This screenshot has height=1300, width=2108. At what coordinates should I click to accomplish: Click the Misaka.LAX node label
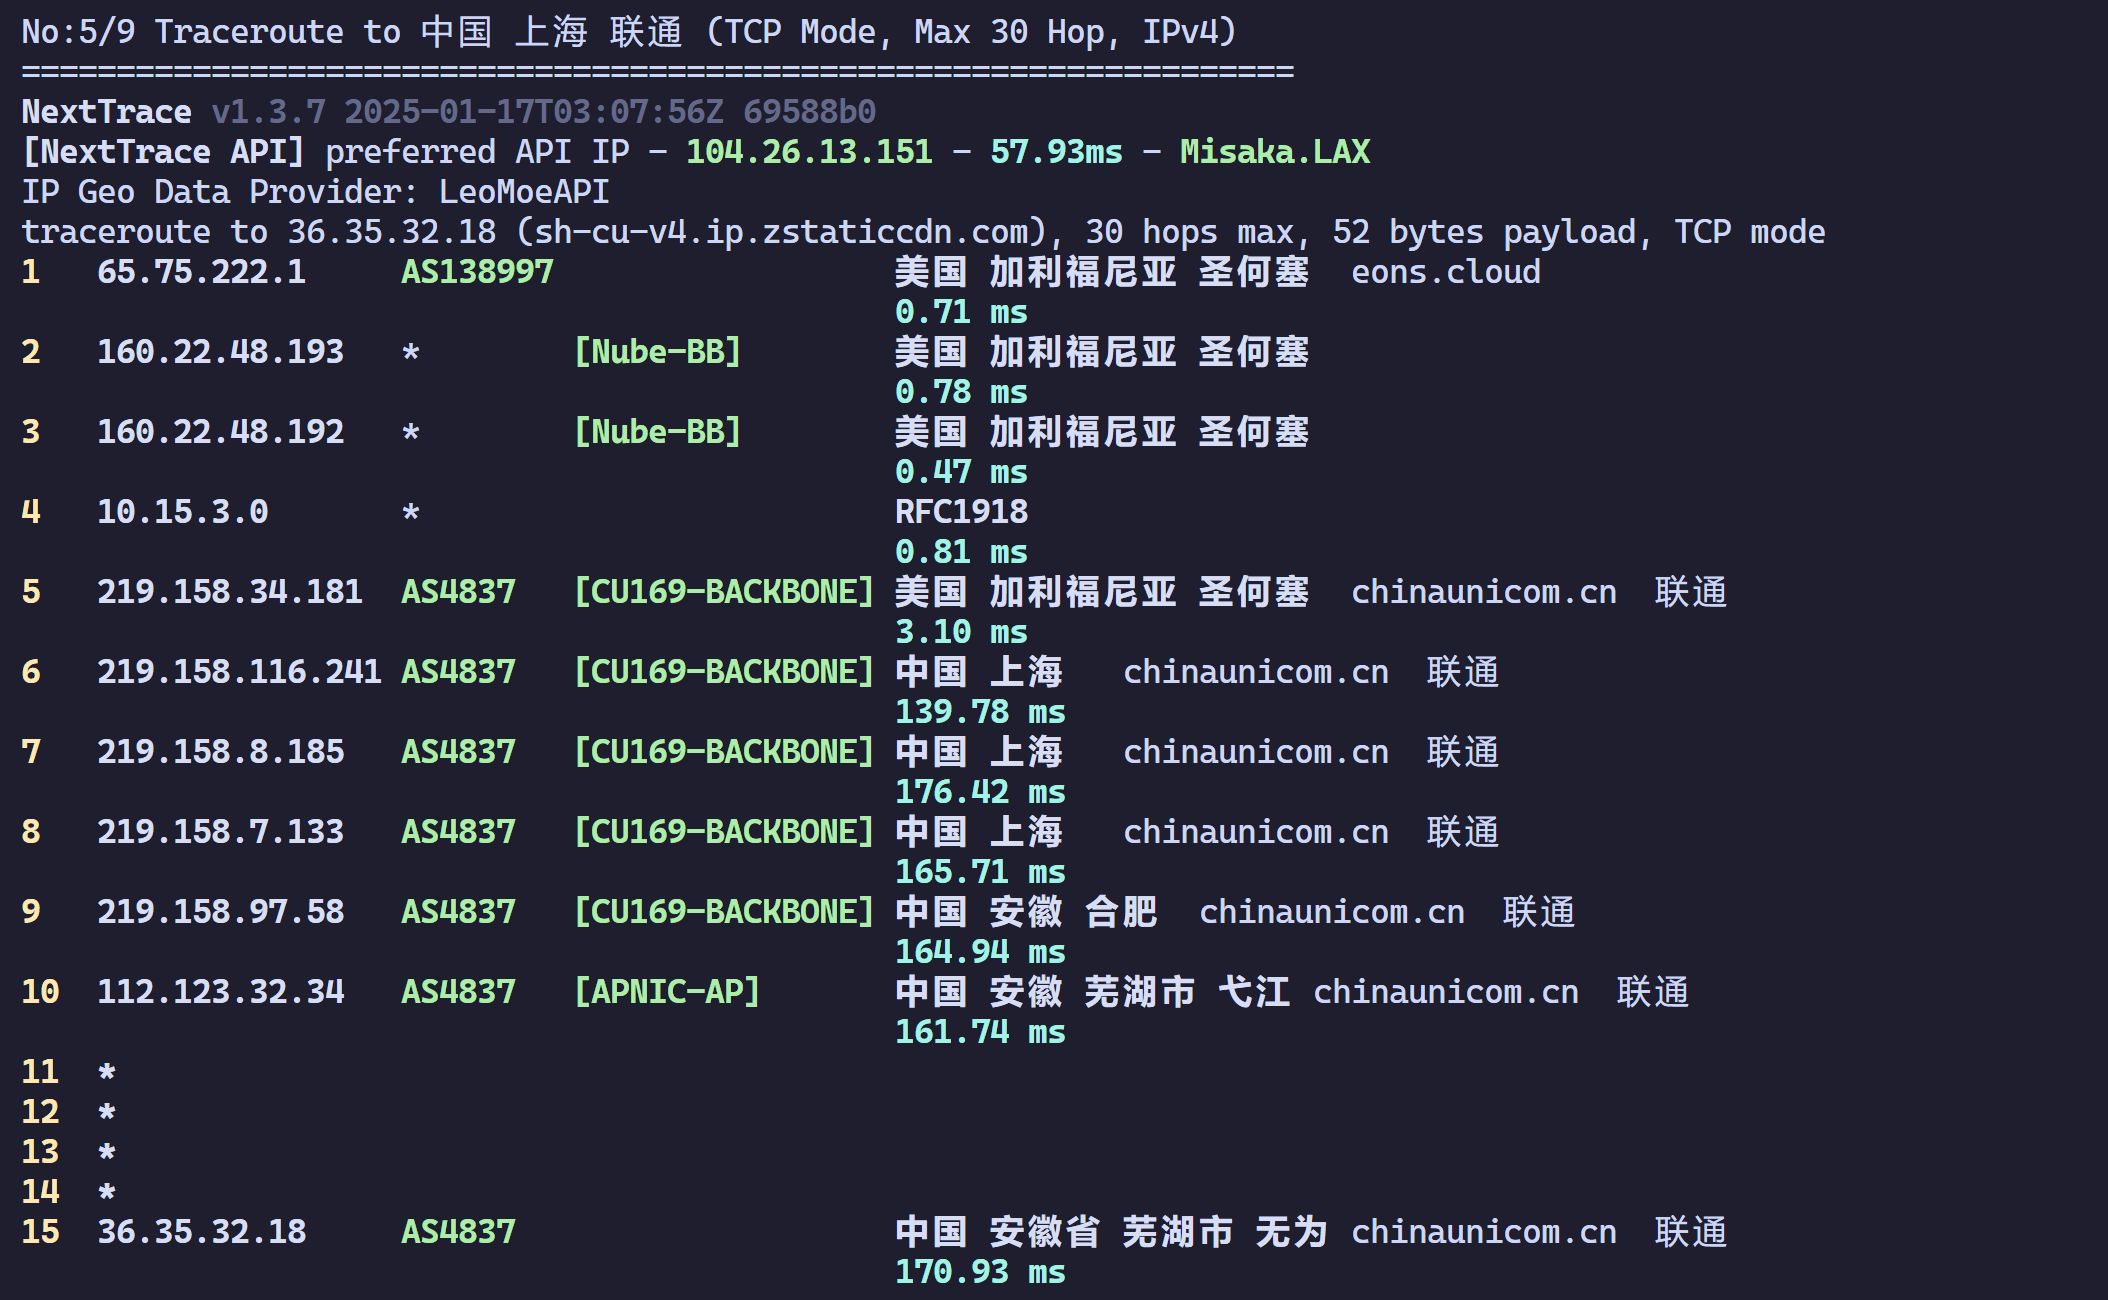(1275, 152)
